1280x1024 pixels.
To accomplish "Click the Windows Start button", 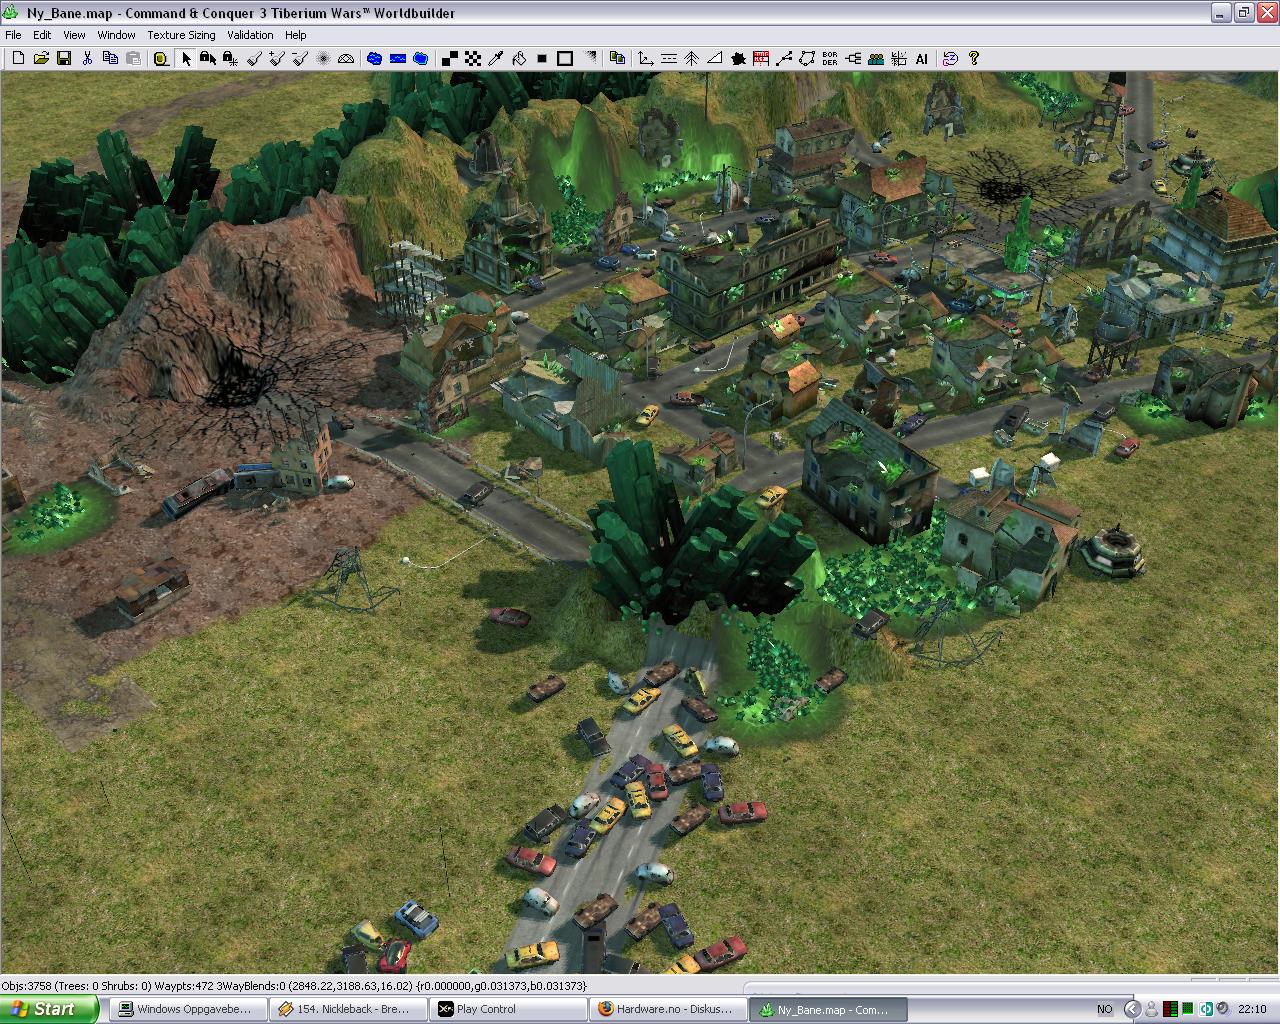I will click(49, 1009).
